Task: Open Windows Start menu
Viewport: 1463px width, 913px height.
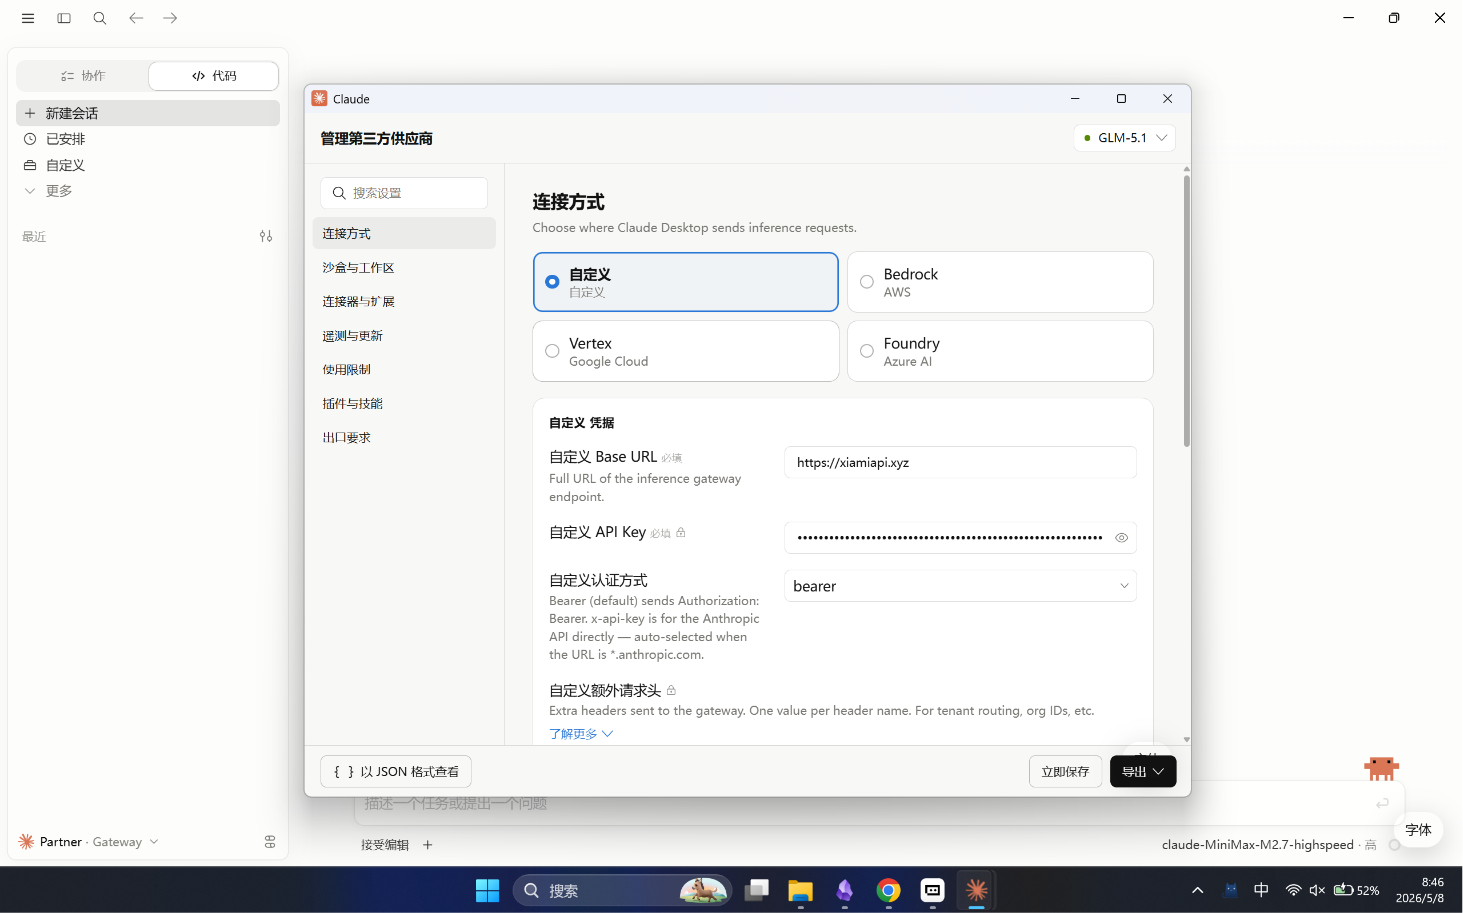Action: [487, 890]
